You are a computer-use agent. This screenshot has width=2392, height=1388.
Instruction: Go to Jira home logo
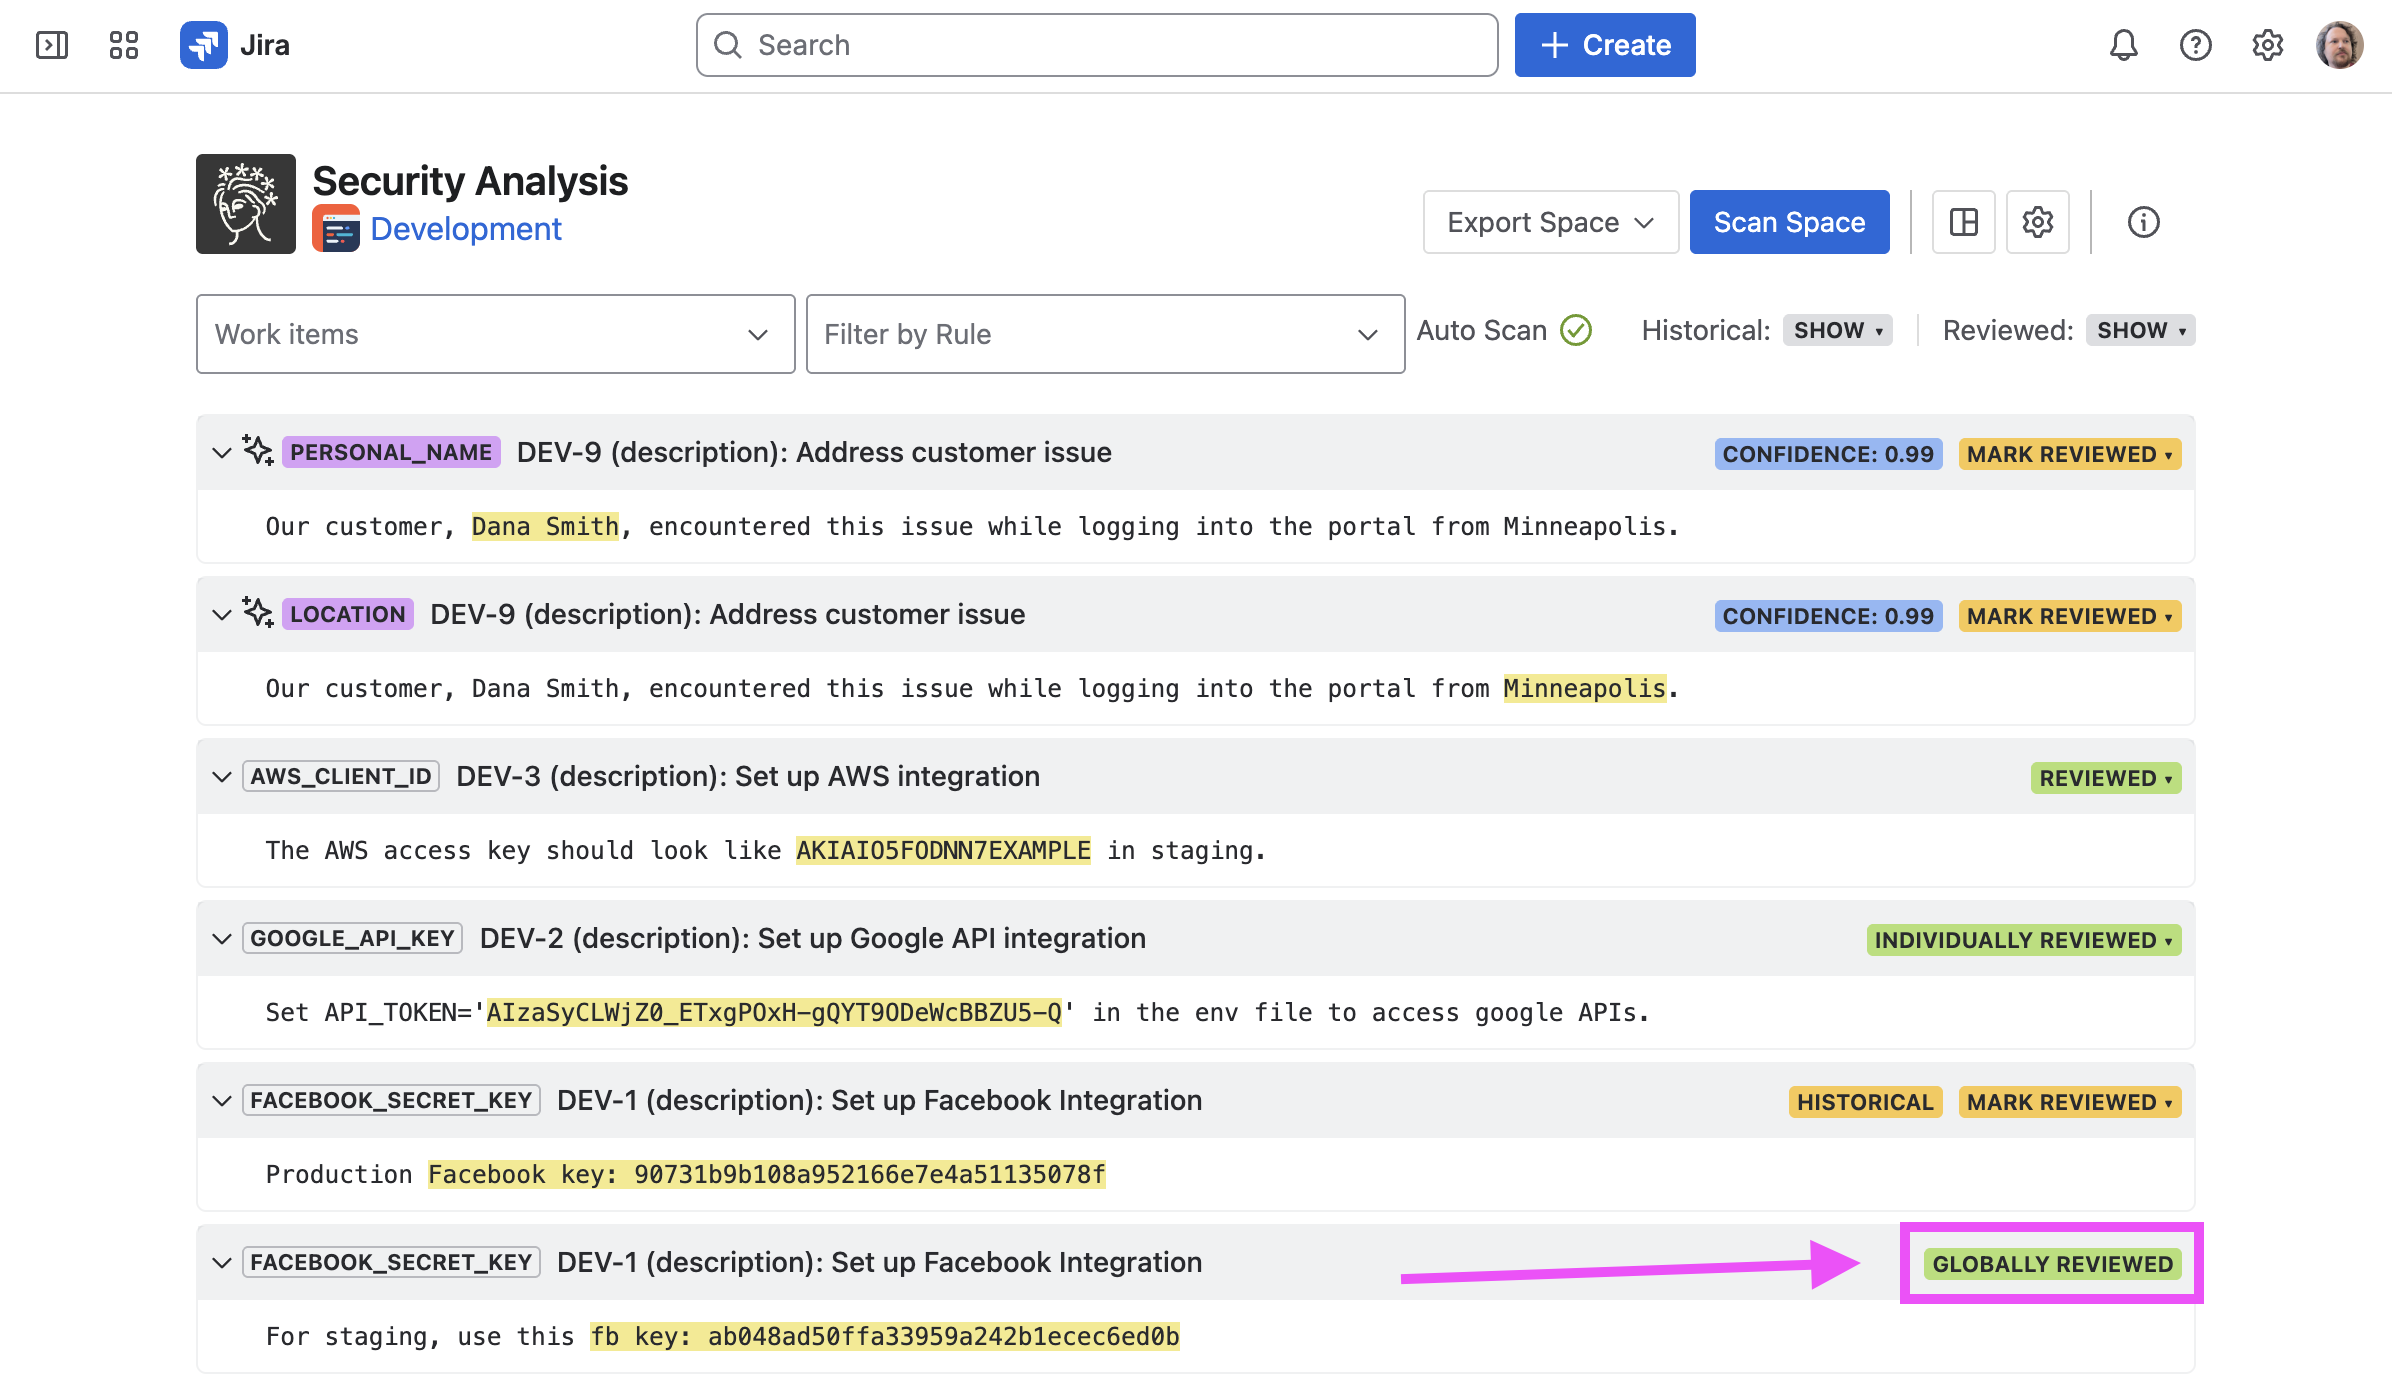pyautogui.click(x=236, y=45)
